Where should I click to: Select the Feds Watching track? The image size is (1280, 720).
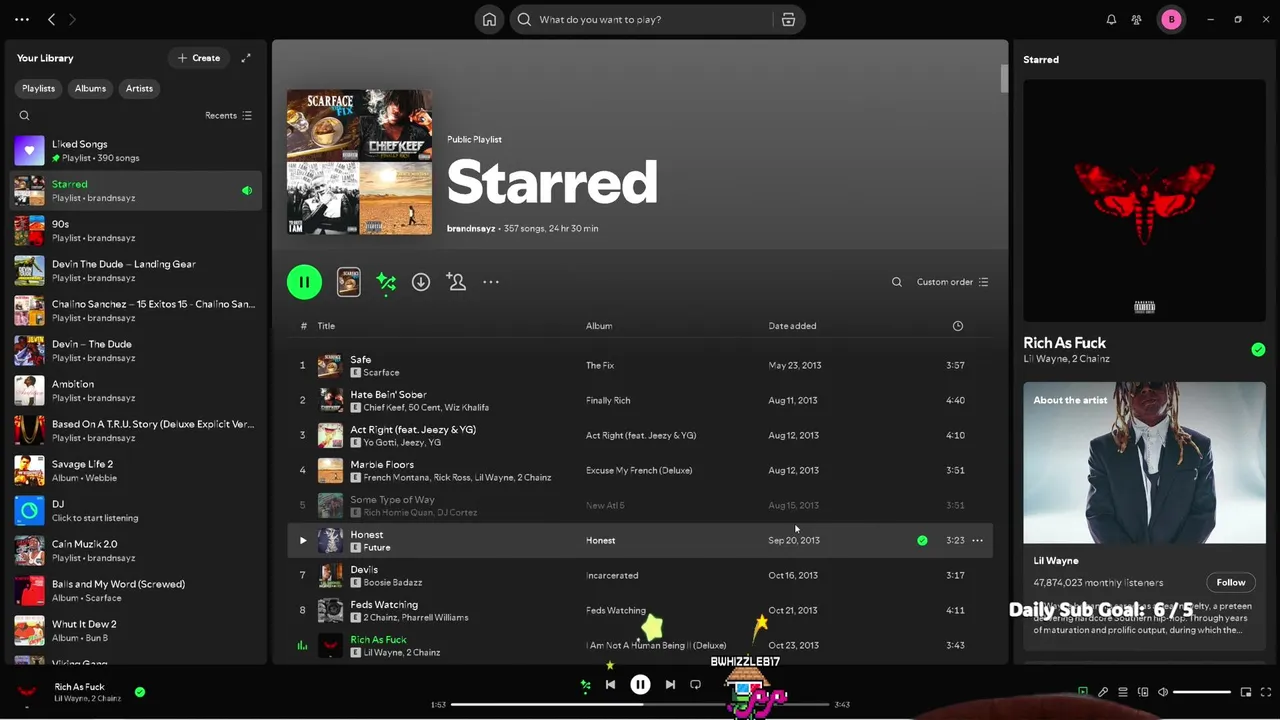[640, 610]
